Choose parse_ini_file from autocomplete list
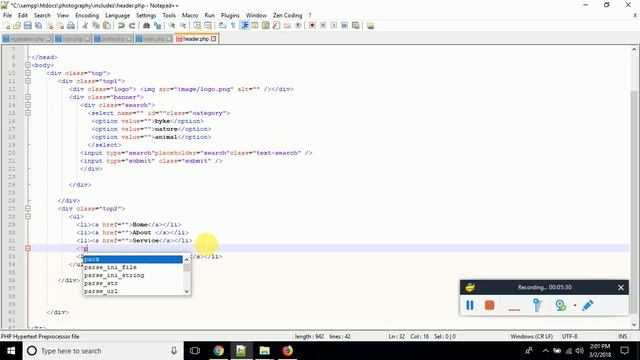This screenshot has height=360, width=640. click(133, 267)
